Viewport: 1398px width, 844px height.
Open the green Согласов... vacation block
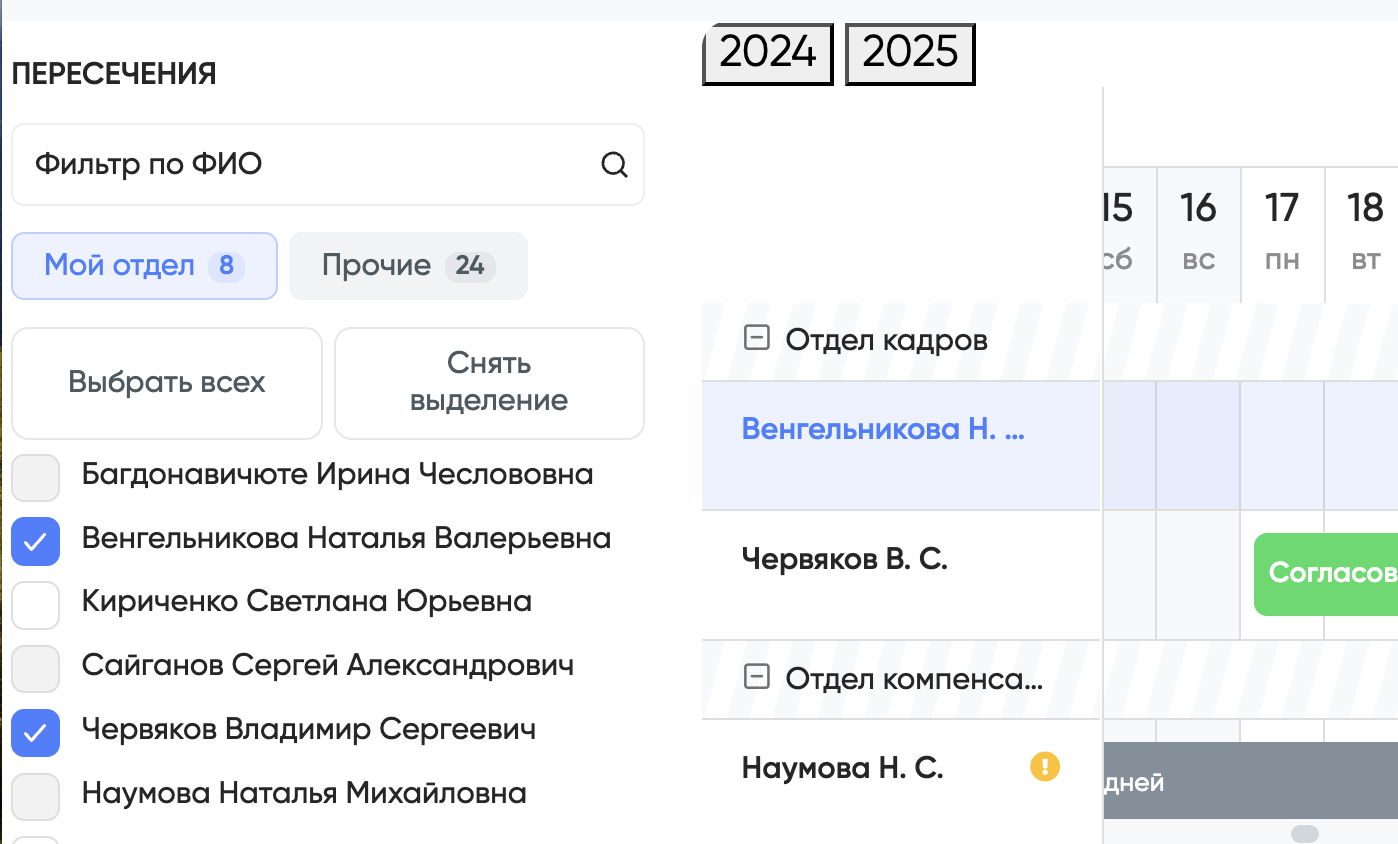point(1325,574)
